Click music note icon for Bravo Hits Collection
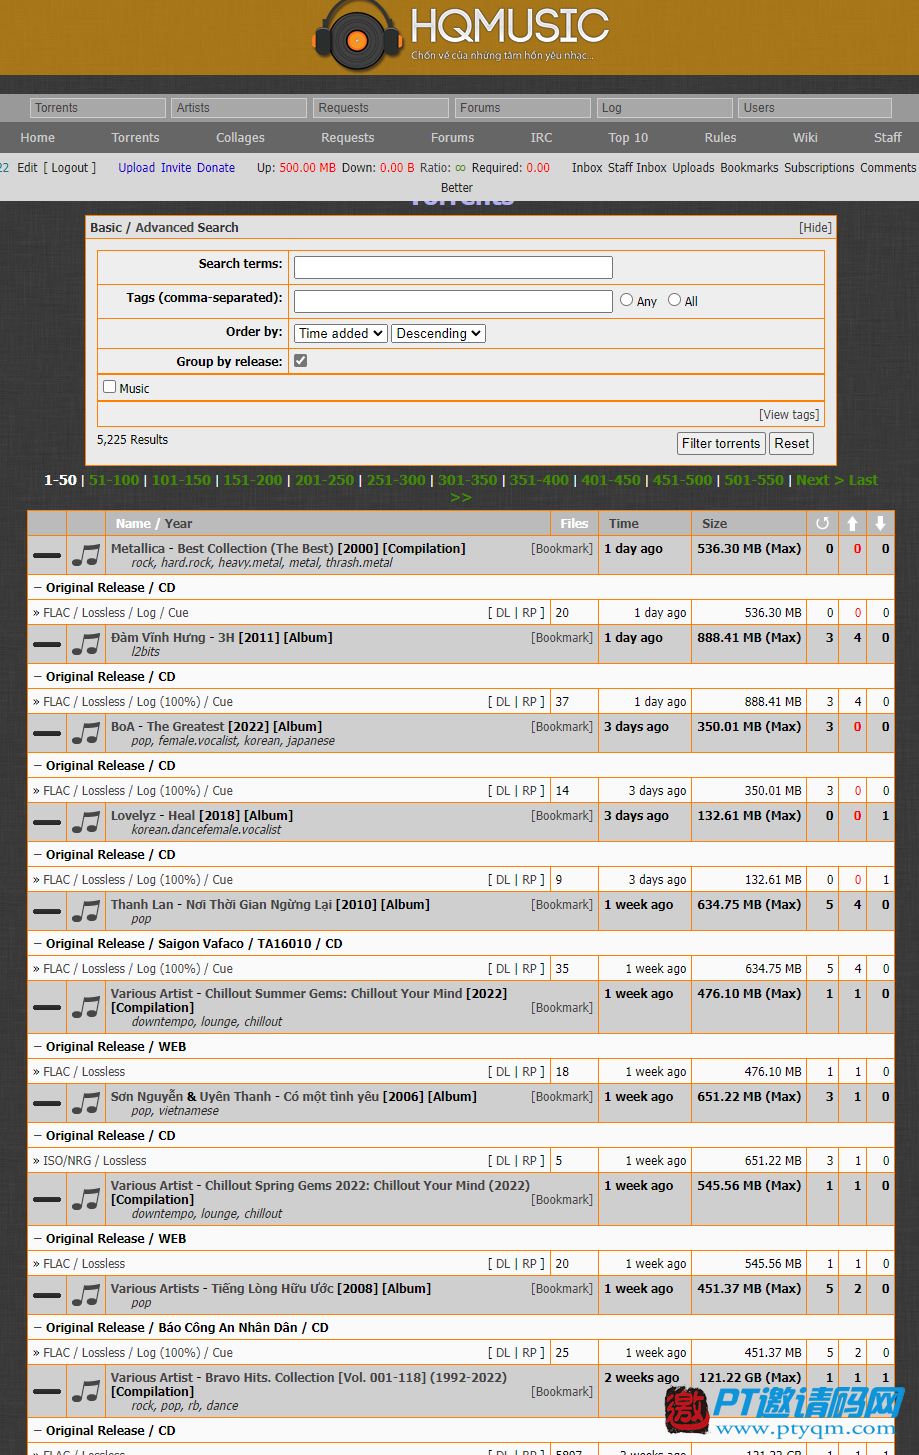This screenshot has width=919, height=1455. click(86, 1391)
